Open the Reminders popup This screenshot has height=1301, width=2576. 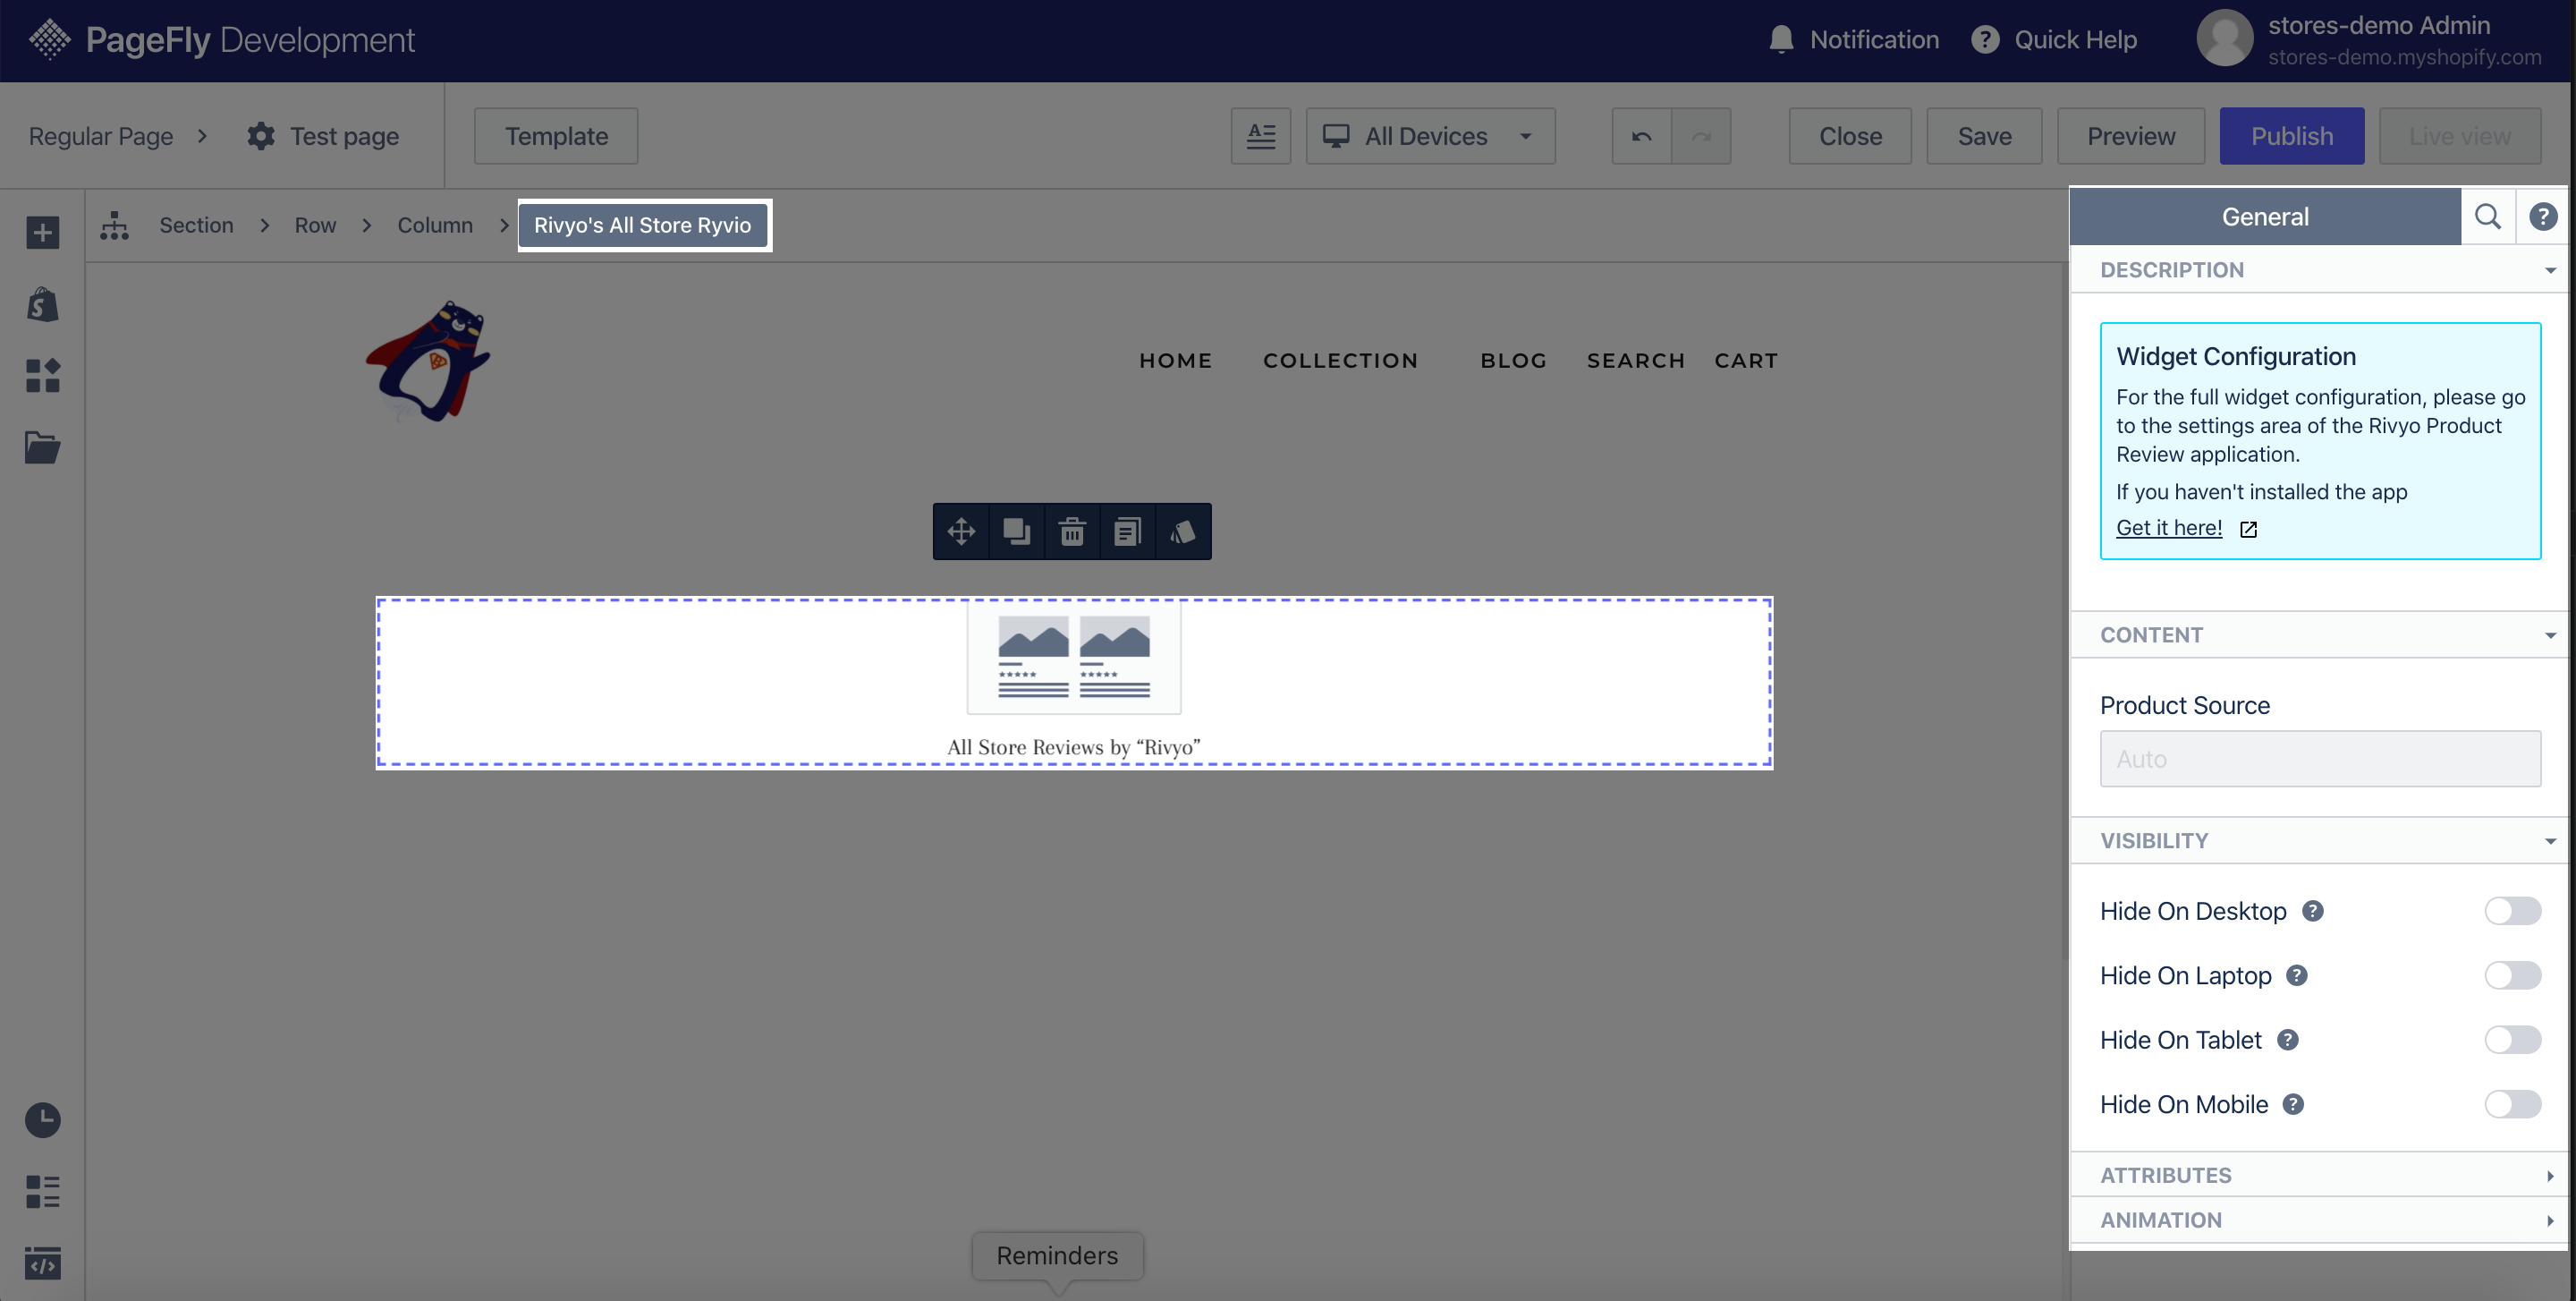tap(1057, 1255)
